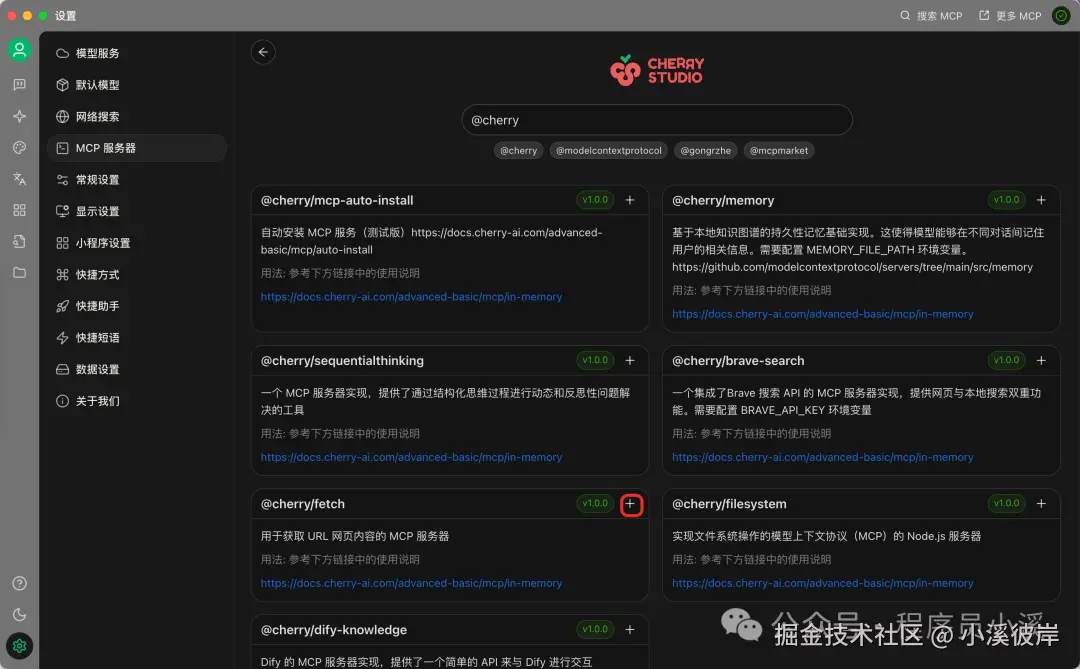Open 网络搜索 settings section
The height and width of the screenshot is (669, 1080).
coord(136,116)
